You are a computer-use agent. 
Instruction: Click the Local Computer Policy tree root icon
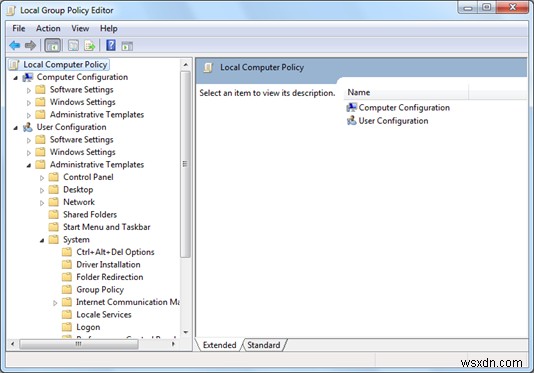coord(14,65)
